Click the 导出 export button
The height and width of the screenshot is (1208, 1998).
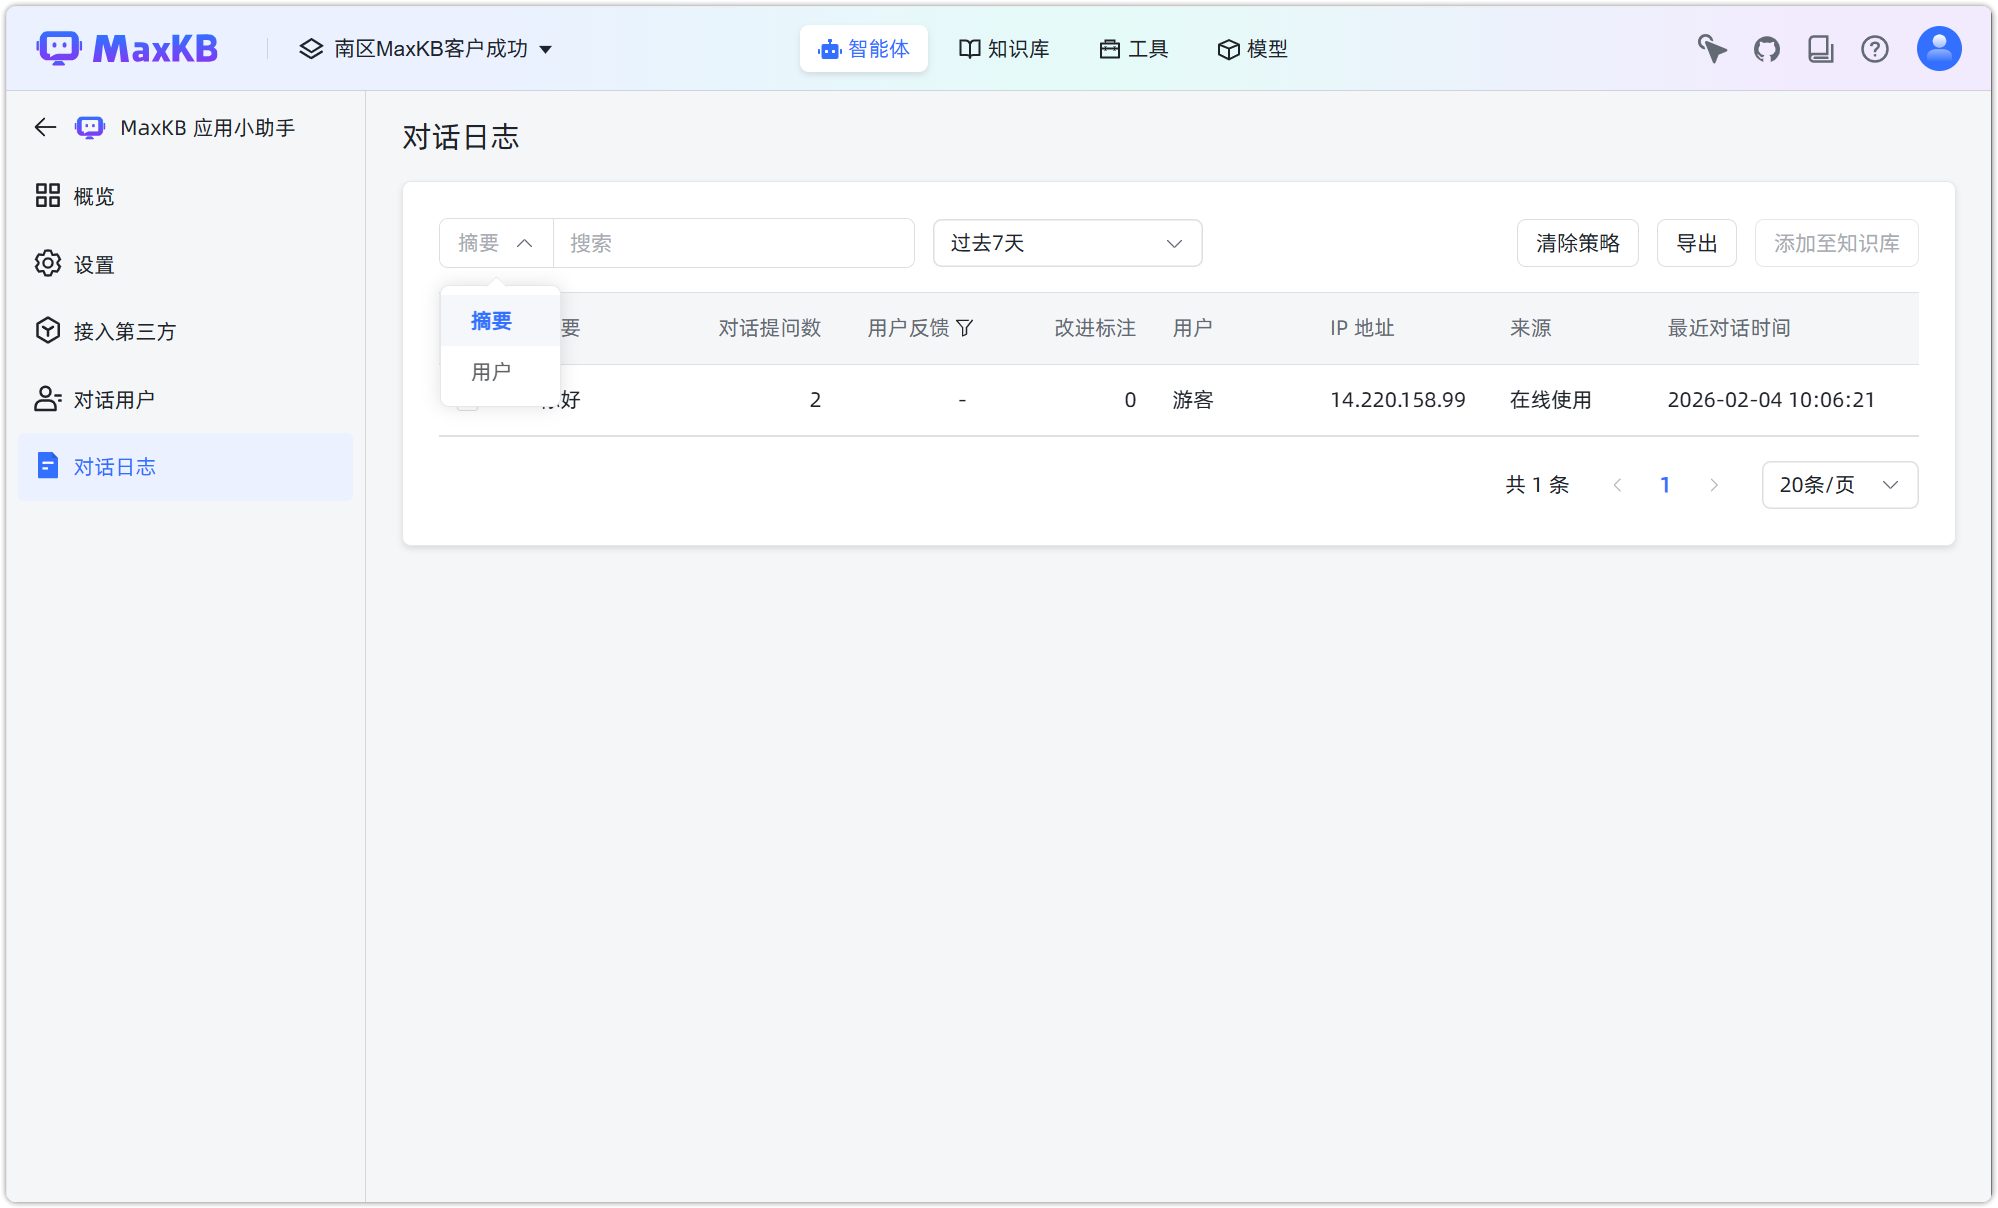click(1697, 243)
